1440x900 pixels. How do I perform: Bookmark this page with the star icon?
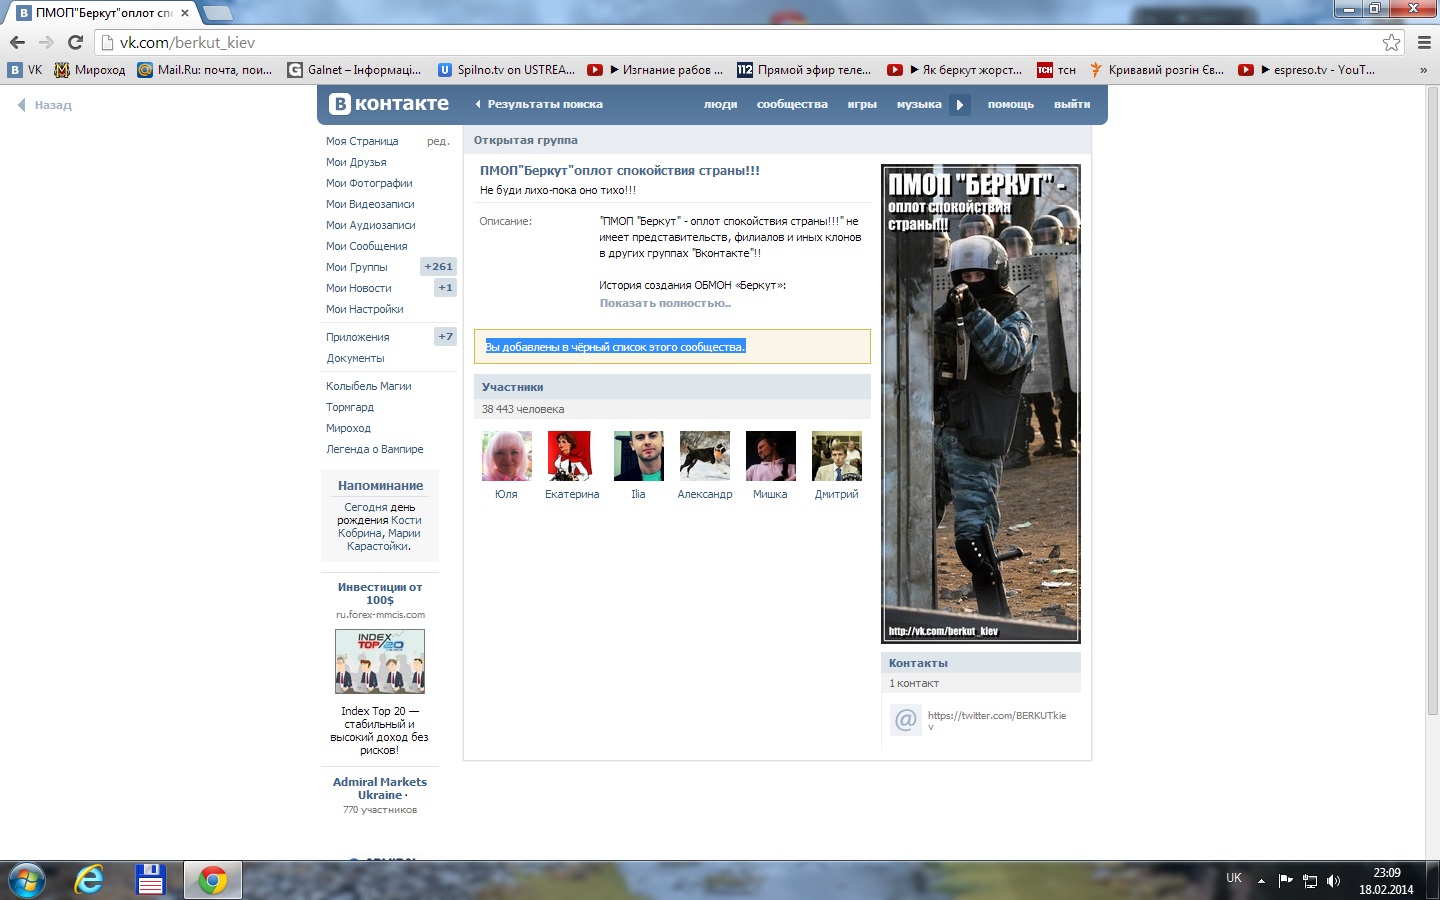(x=1391, y=42)
